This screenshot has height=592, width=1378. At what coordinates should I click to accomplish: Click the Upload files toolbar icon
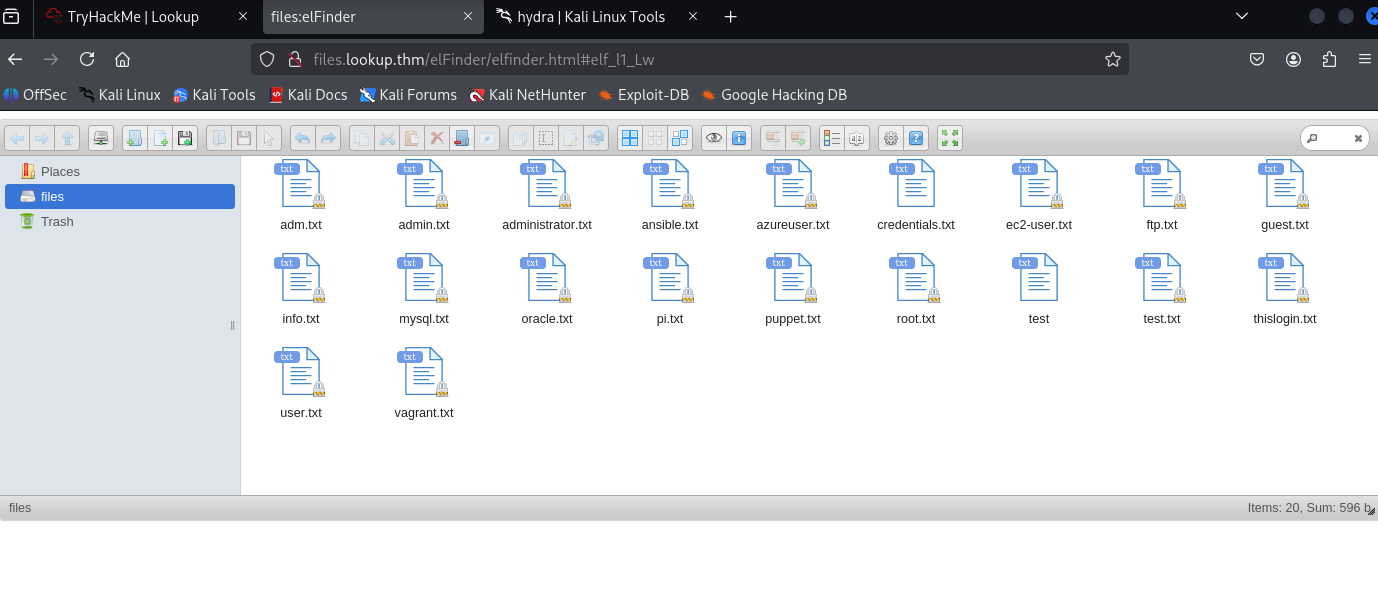(185, 138)
